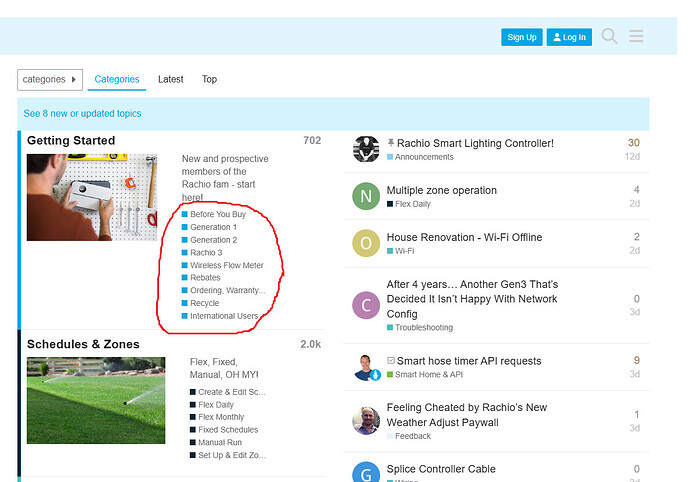The image size is (690, 482).
Task: Click the blue G user avatar
Action: (x=366, y=472)
